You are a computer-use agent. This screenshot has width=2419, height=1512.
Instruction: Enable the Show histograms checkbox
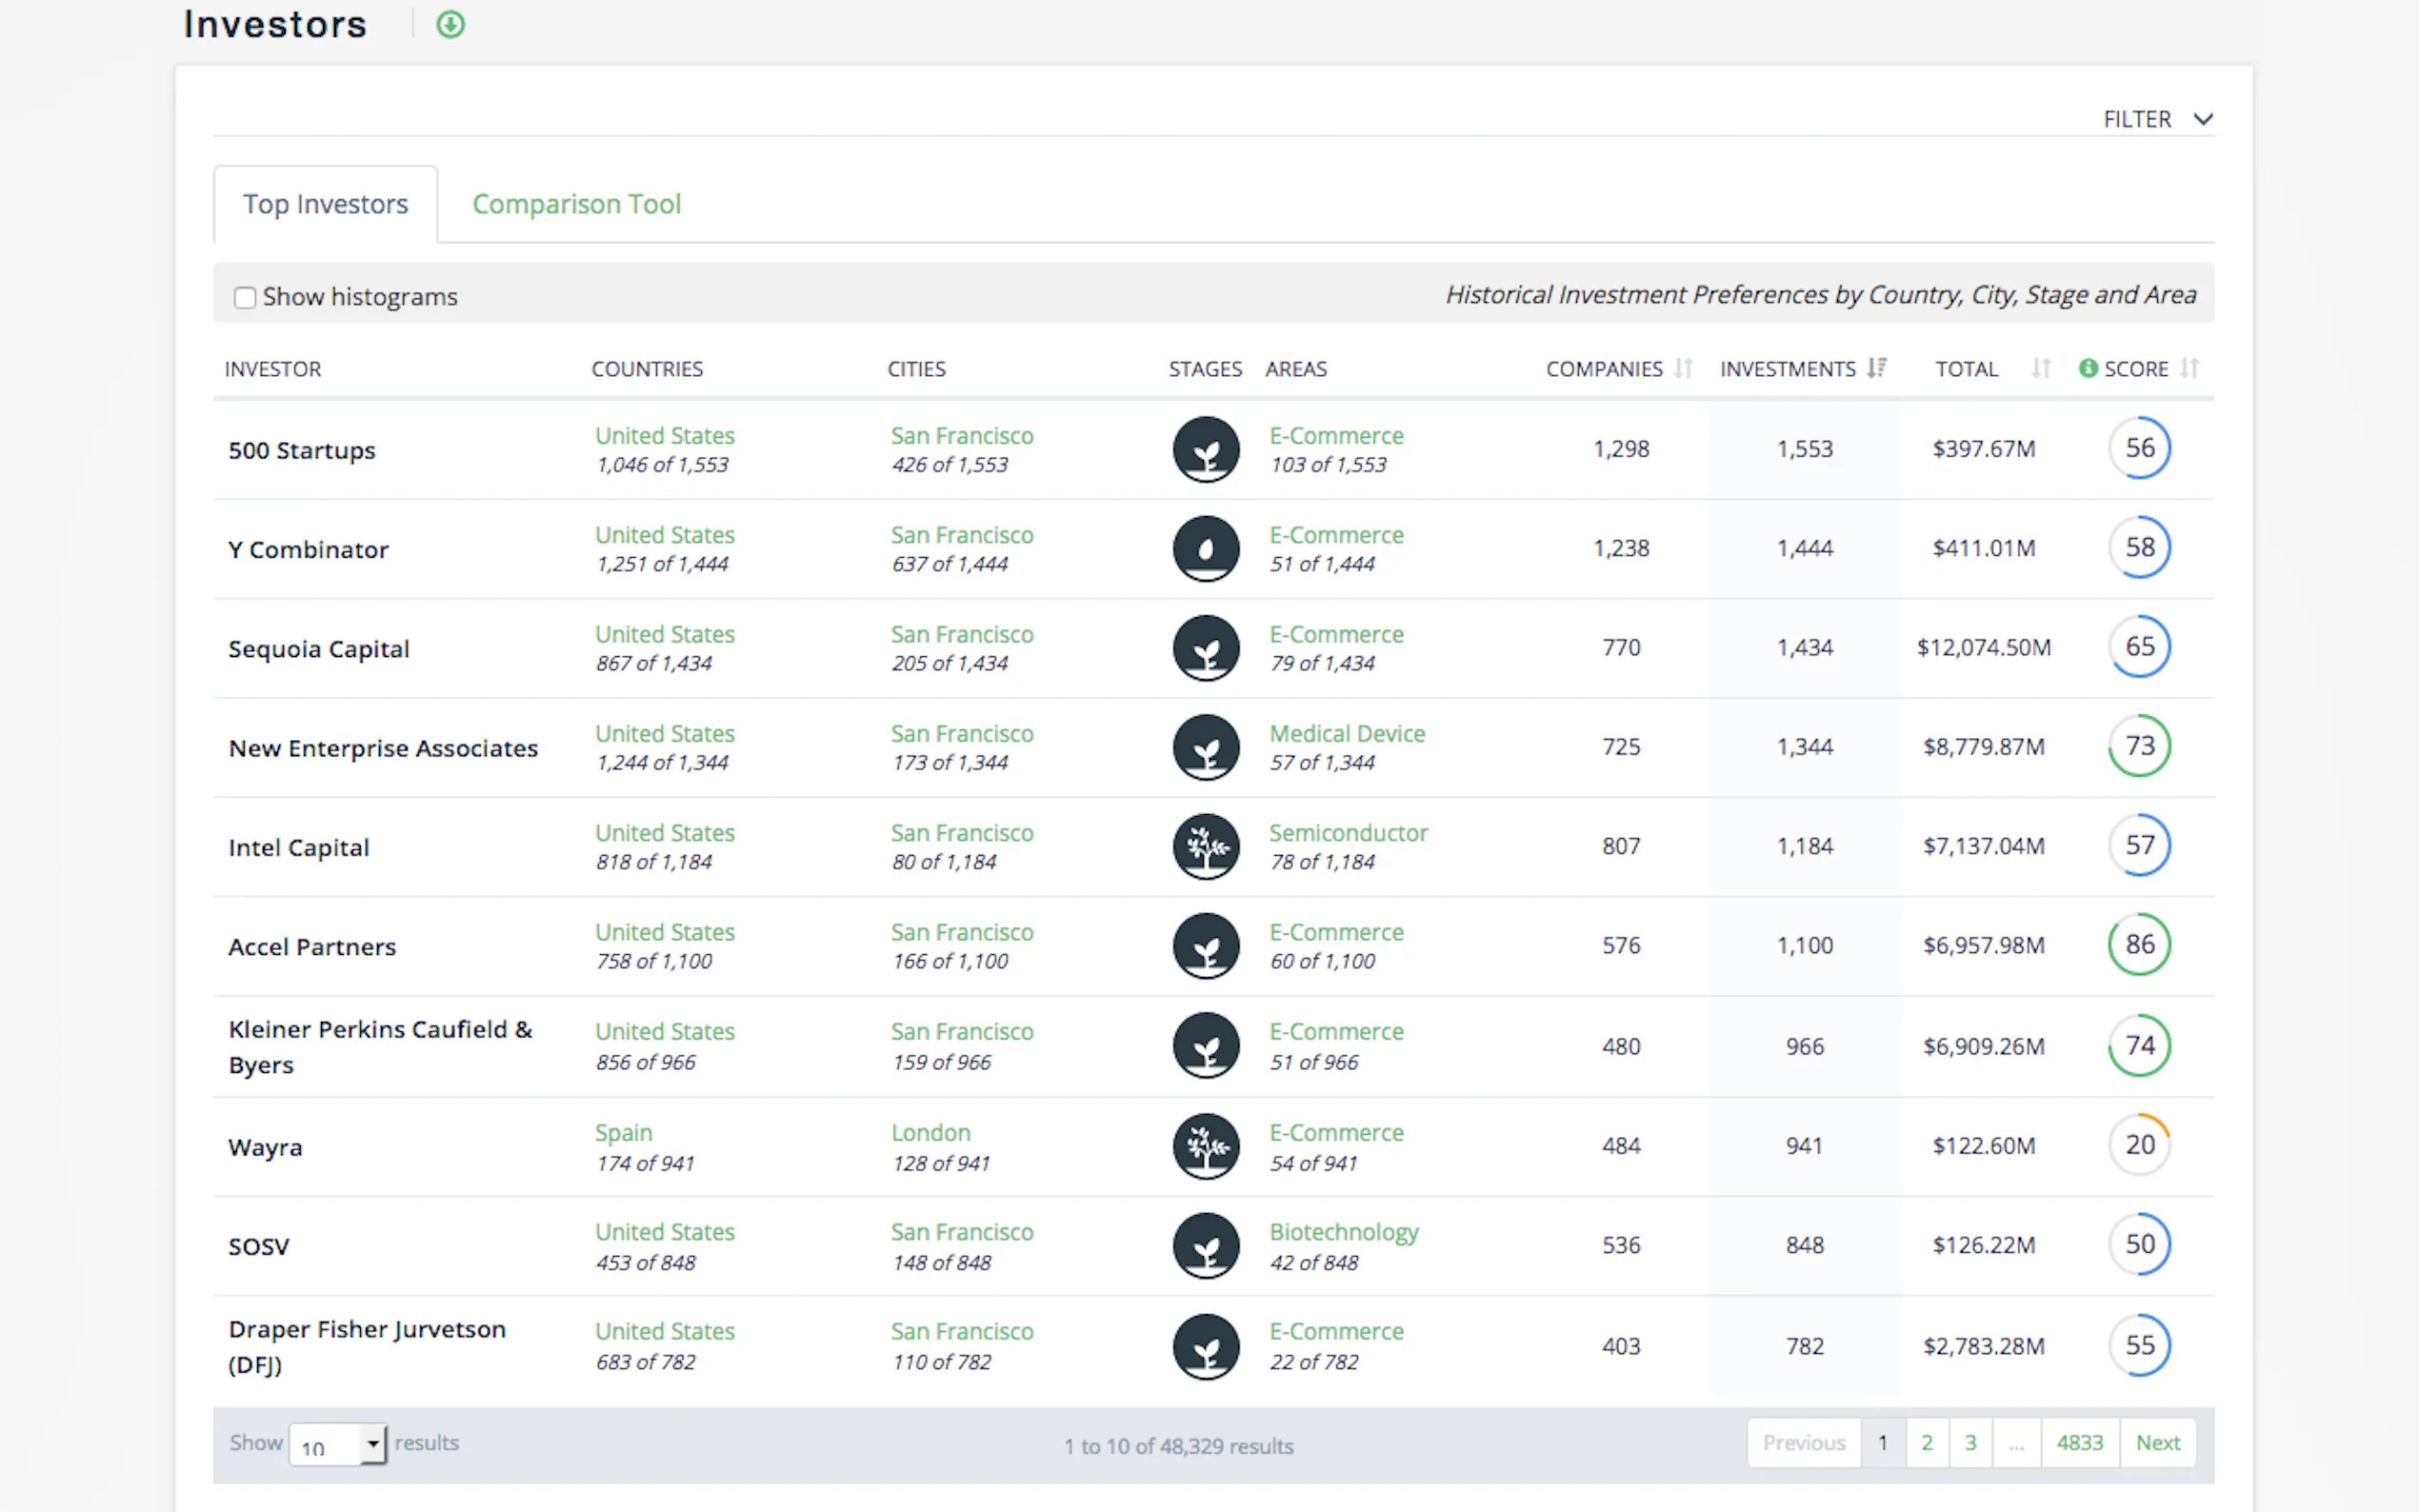245,298
